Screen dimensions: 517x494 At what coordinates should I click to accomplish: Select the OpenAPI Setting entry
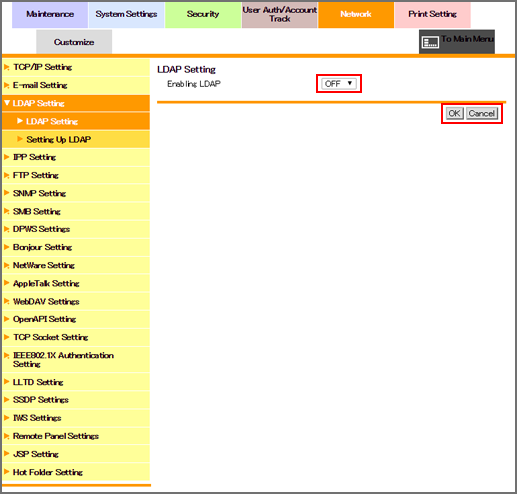pos(76,319)
